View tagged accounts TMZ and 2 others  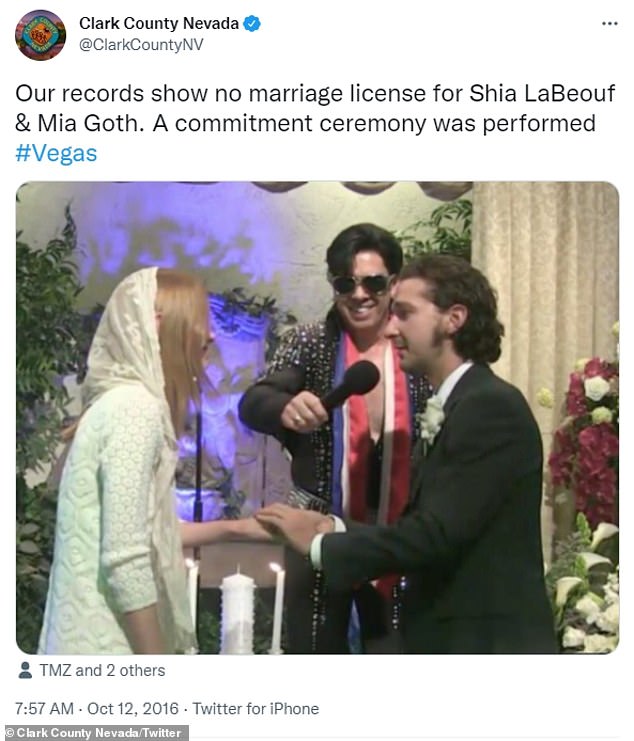pyautogui.click(x=102, y=670)
